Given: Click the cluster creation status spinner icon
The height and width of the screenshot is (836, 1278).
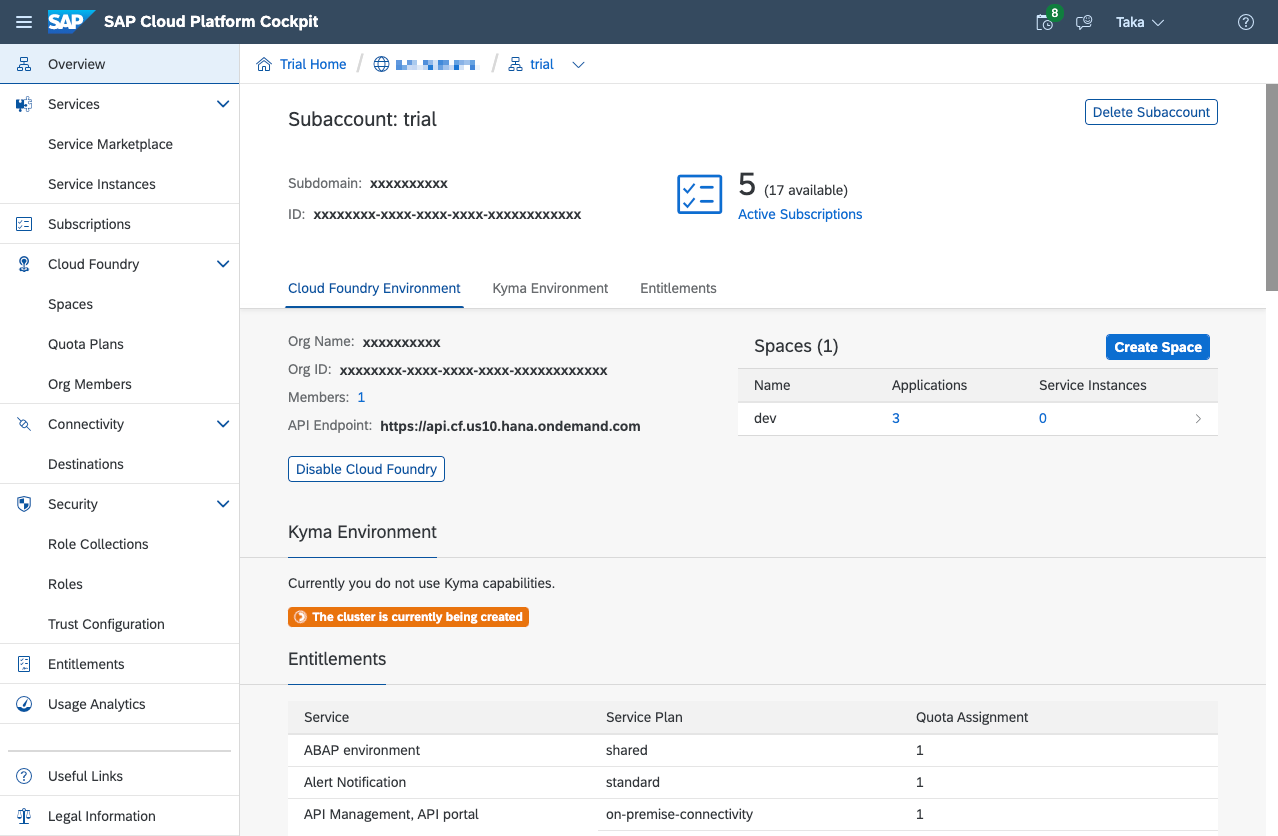Looking at the screenshot, I should [300, 617].
